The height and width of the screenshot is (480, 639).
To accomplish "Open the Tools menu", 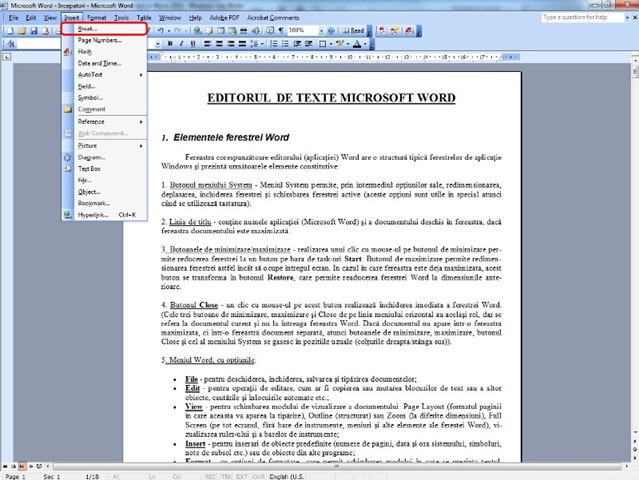I will tap(121, 18).
